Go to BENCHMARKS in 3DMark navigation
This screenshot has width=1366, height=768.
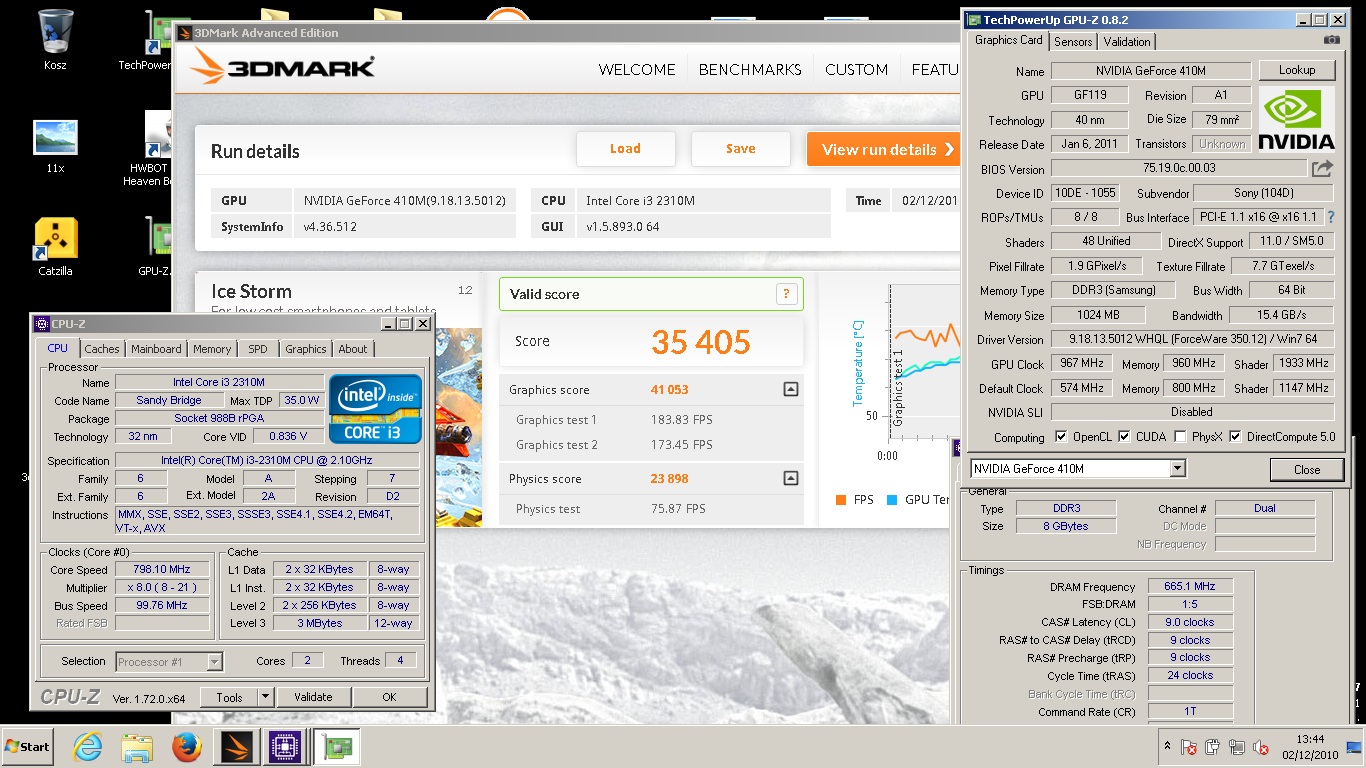[x=750, y=69]
